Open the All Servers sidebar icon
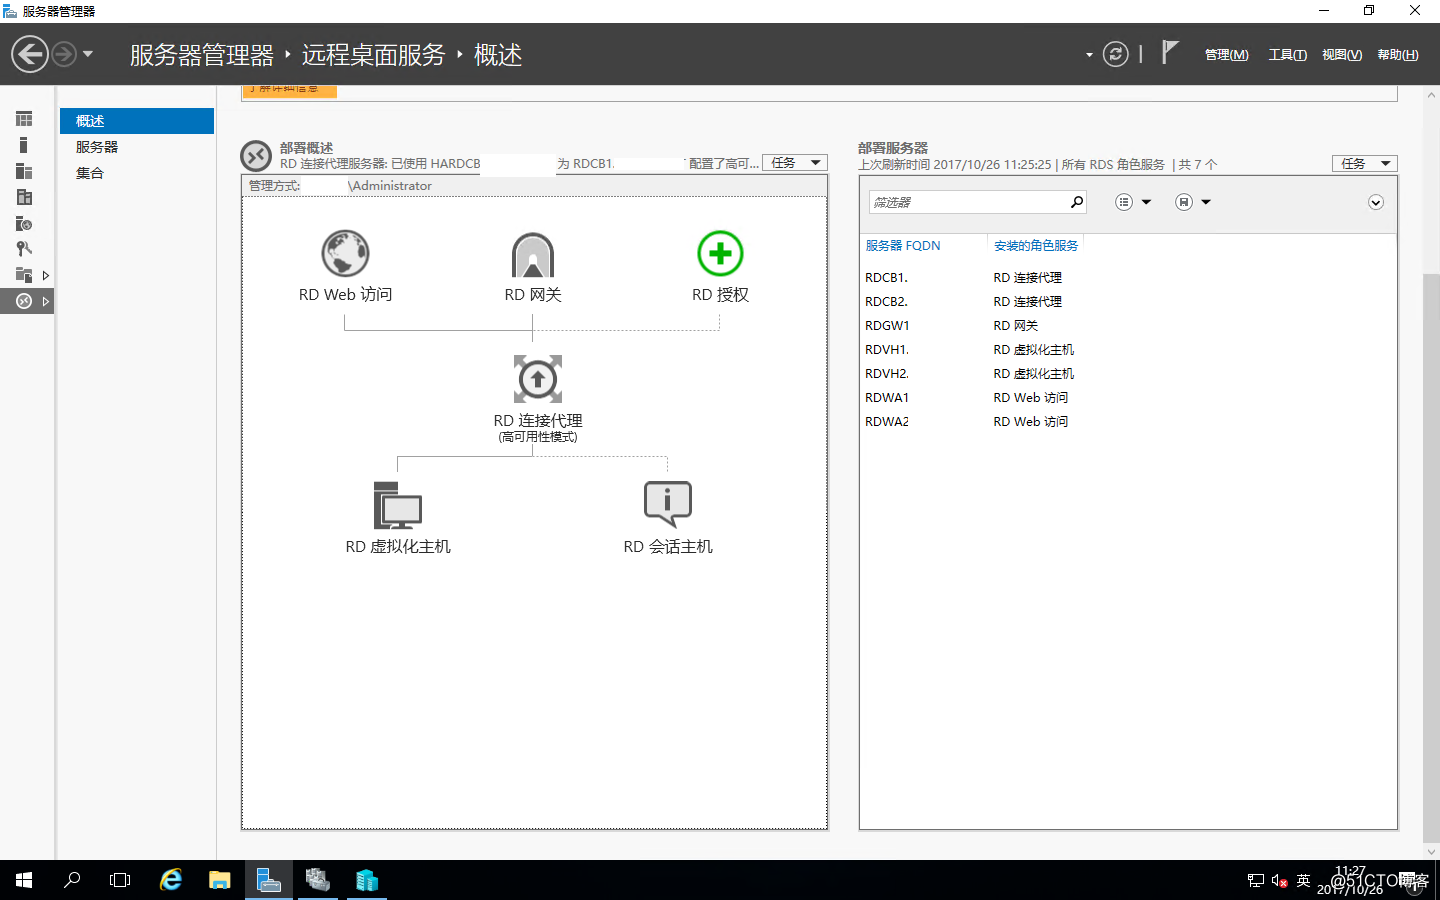1440x900 pixels. [24, 171]
